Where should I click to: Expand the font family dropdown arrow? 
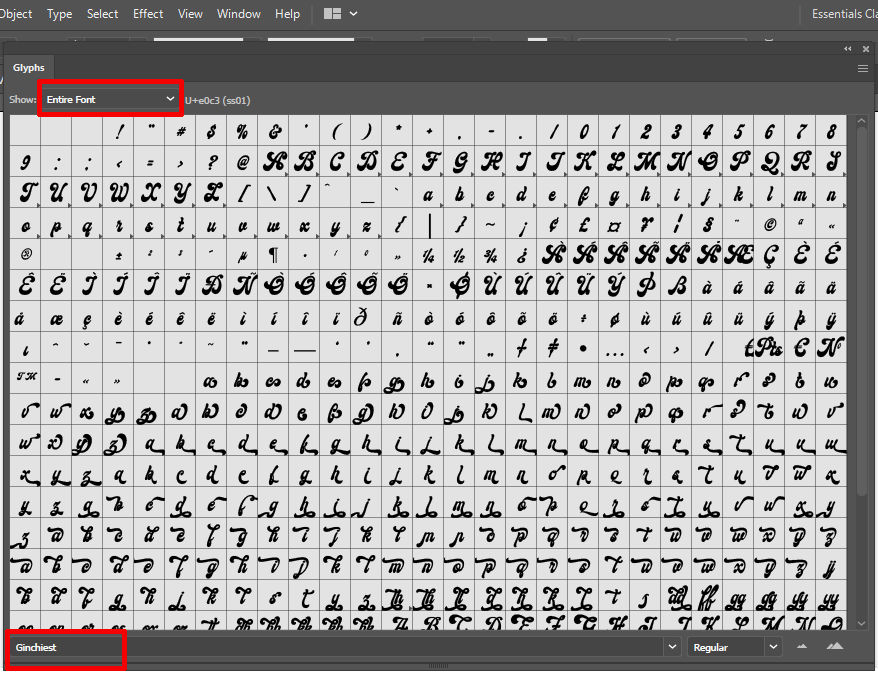coord(672,647)
